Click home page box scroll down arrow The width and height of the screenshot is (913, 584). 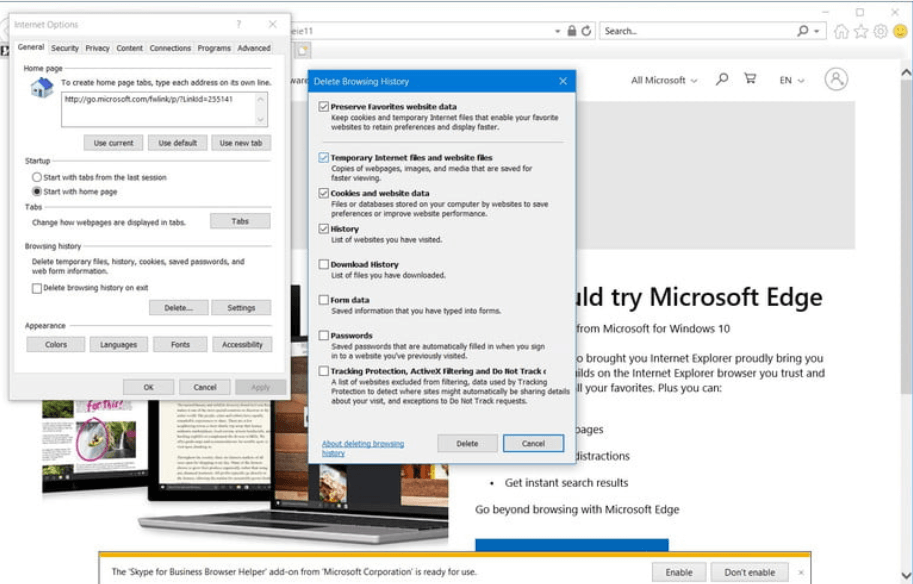[261, 119]
